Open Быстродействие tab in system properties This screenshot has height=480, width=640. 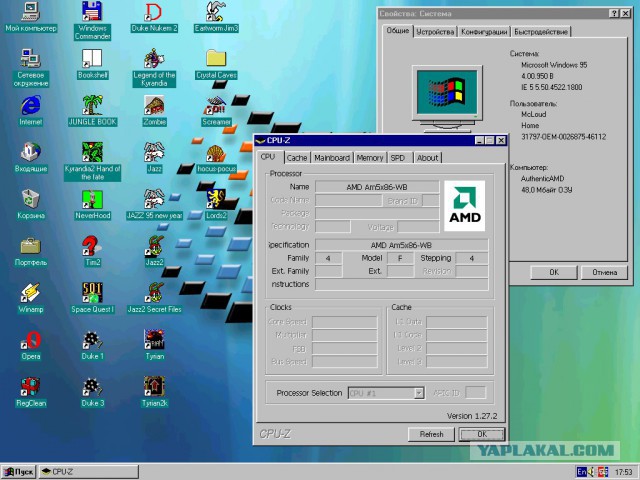pyautogui.click(x=541, y=32)
